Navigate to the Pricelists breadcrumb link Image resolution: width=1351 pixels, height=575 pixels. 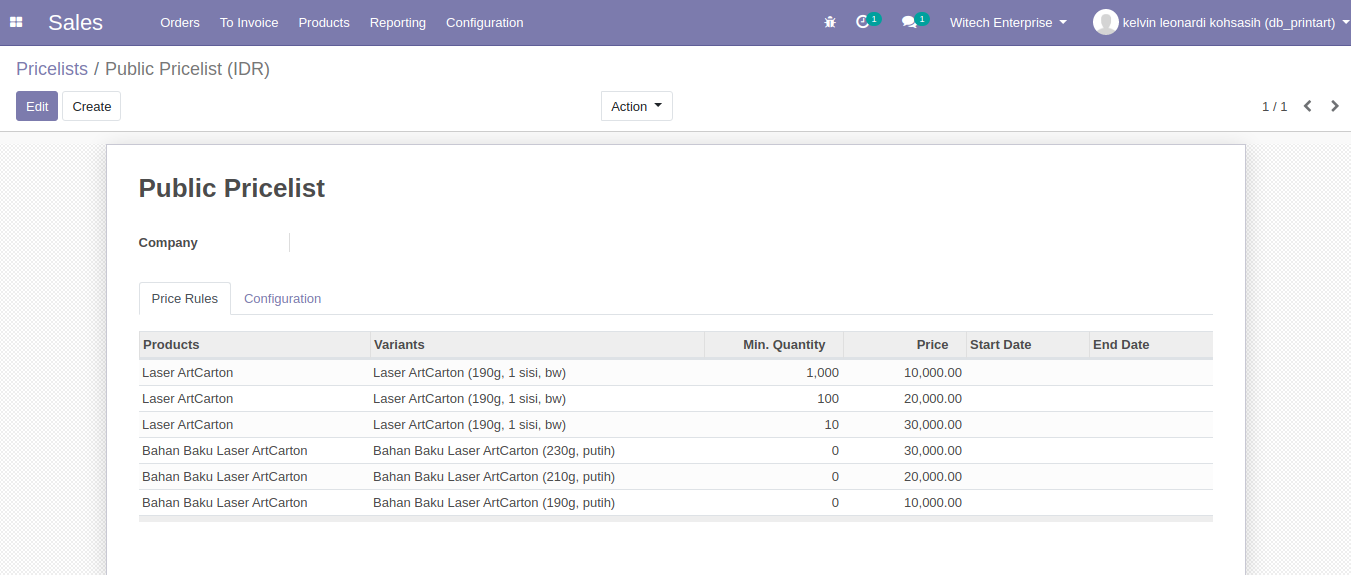(x=52, y=69)
